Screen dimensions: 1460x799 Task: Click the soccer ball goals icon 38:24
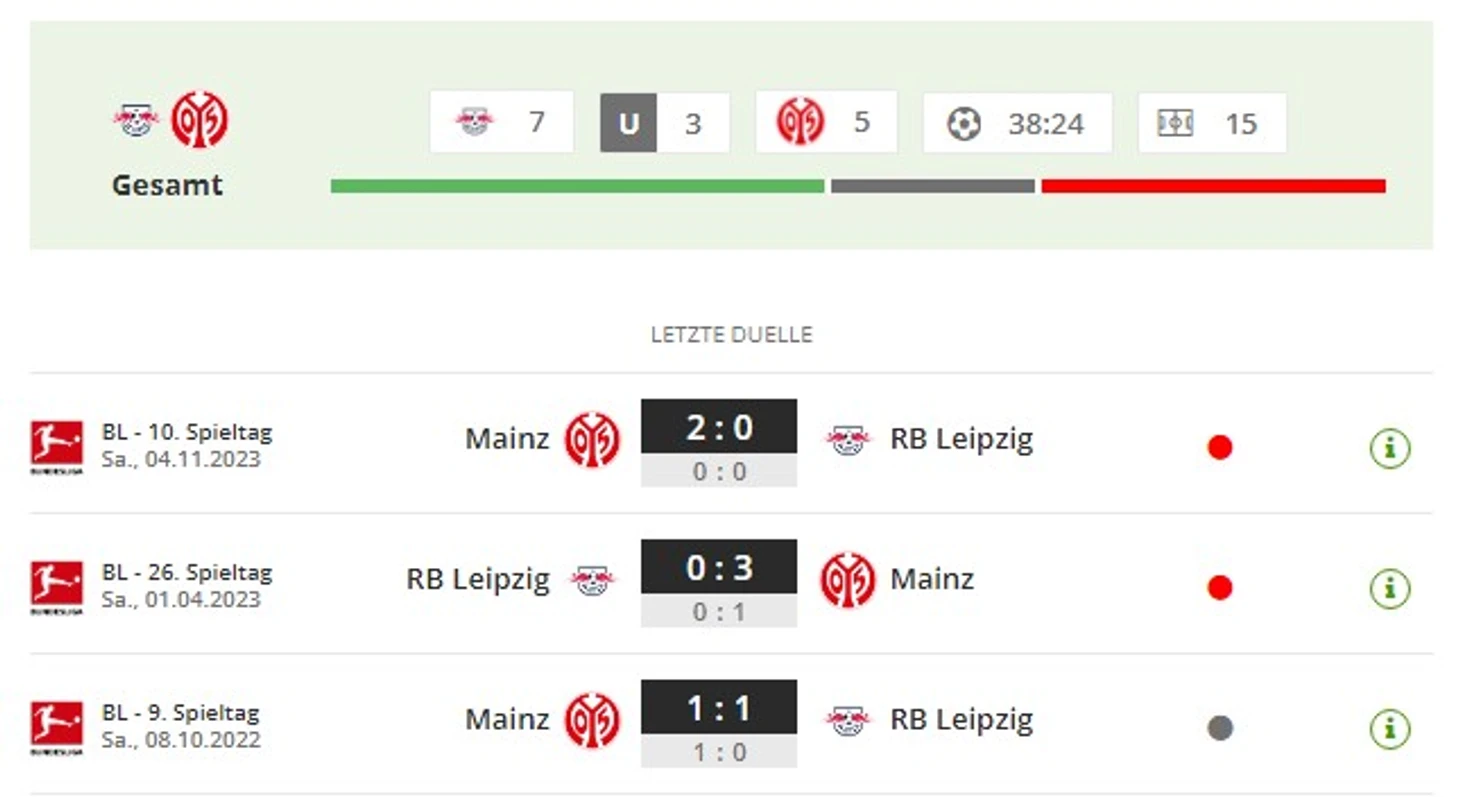(964, 124)
